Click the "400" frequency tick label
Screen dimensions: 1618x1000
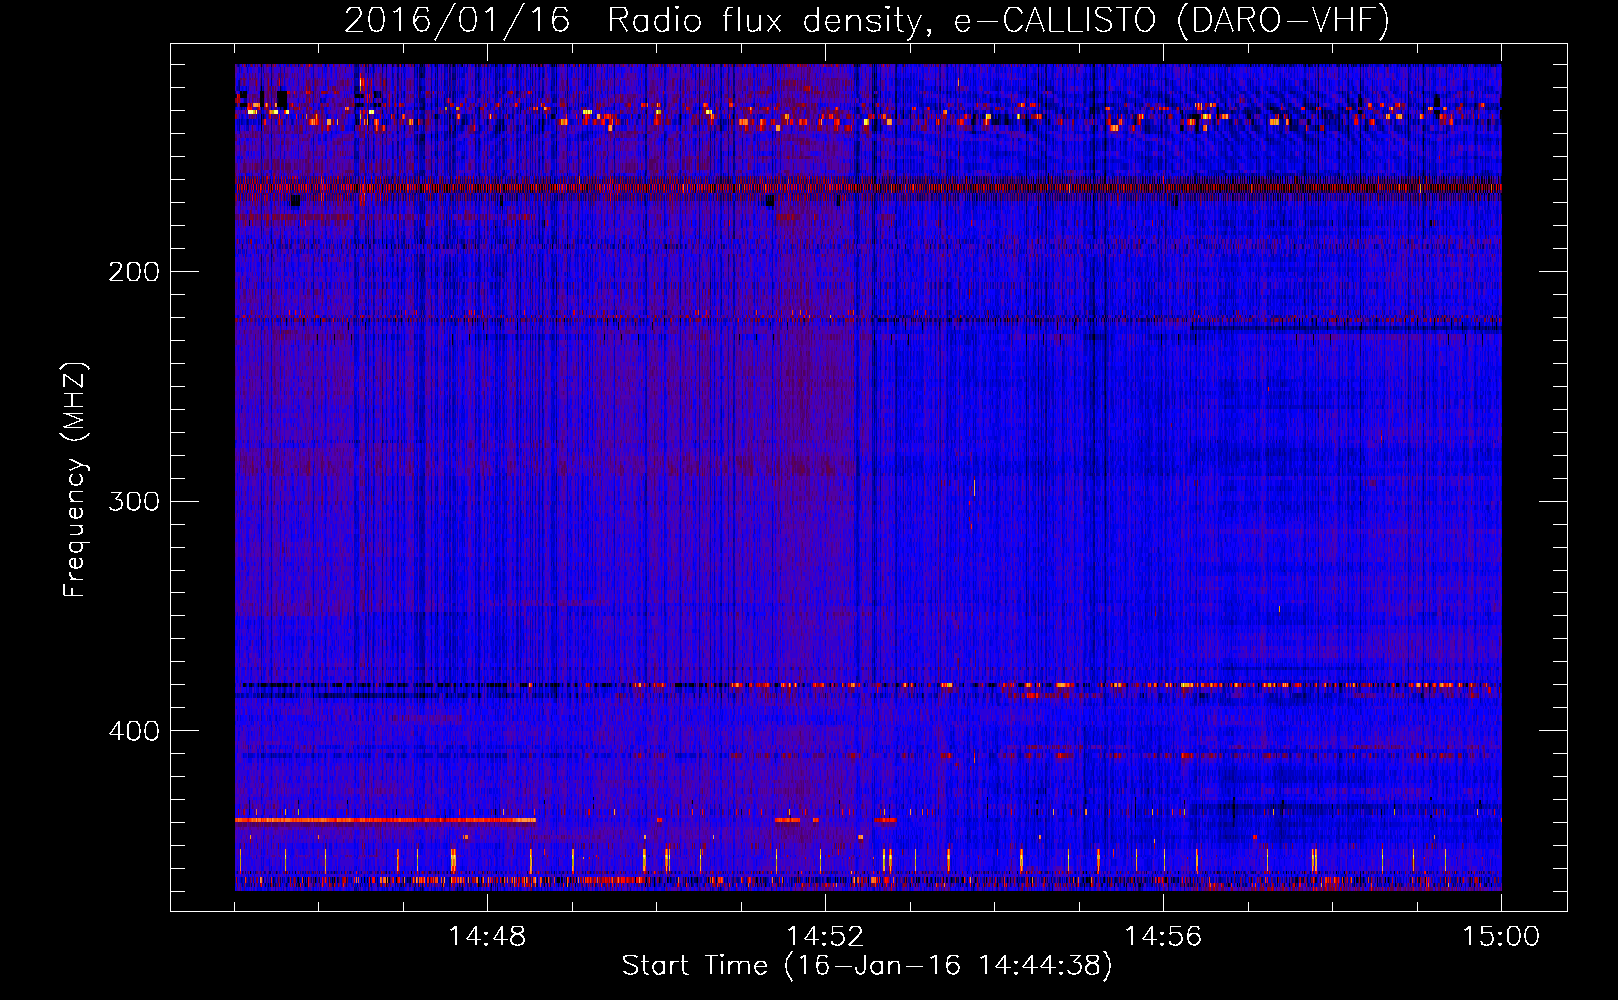[x=134, y=731]
